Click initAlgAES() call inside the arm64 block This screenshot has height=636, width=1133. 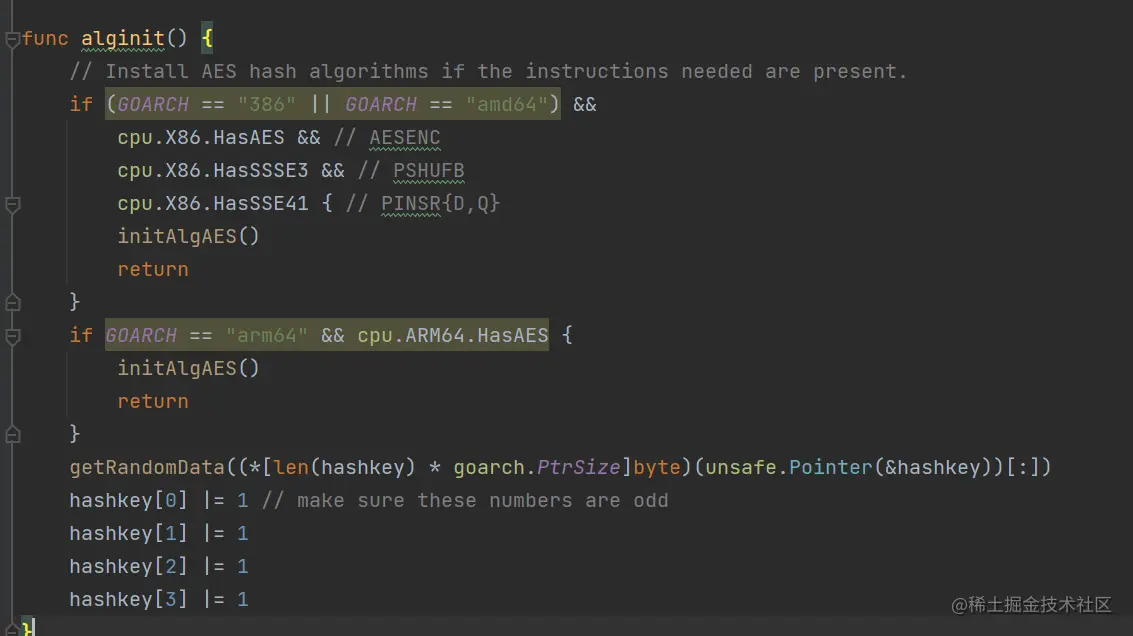point(188,369)
